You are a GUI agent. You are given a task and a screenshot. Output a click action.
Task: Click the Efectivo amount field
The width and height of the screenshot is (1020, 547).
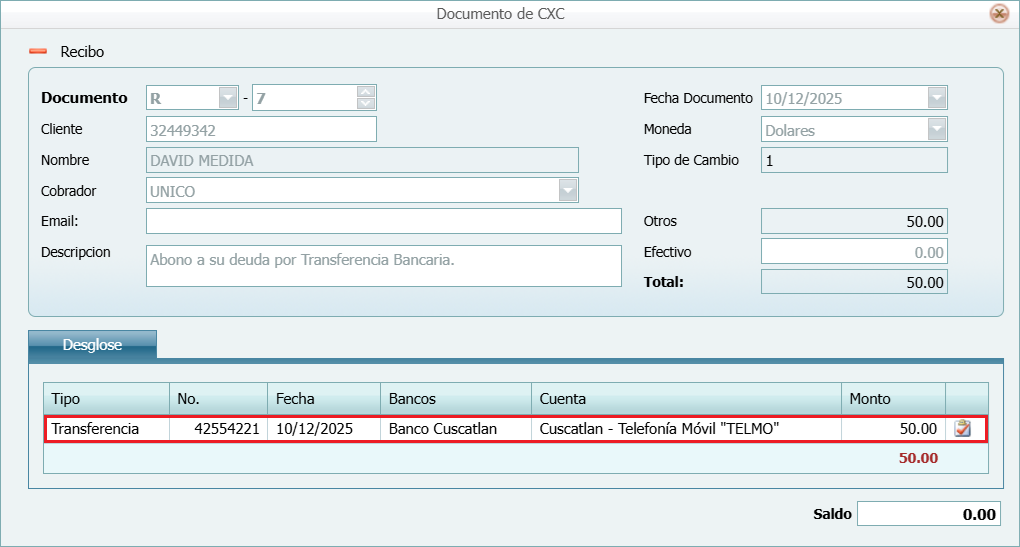853,252
